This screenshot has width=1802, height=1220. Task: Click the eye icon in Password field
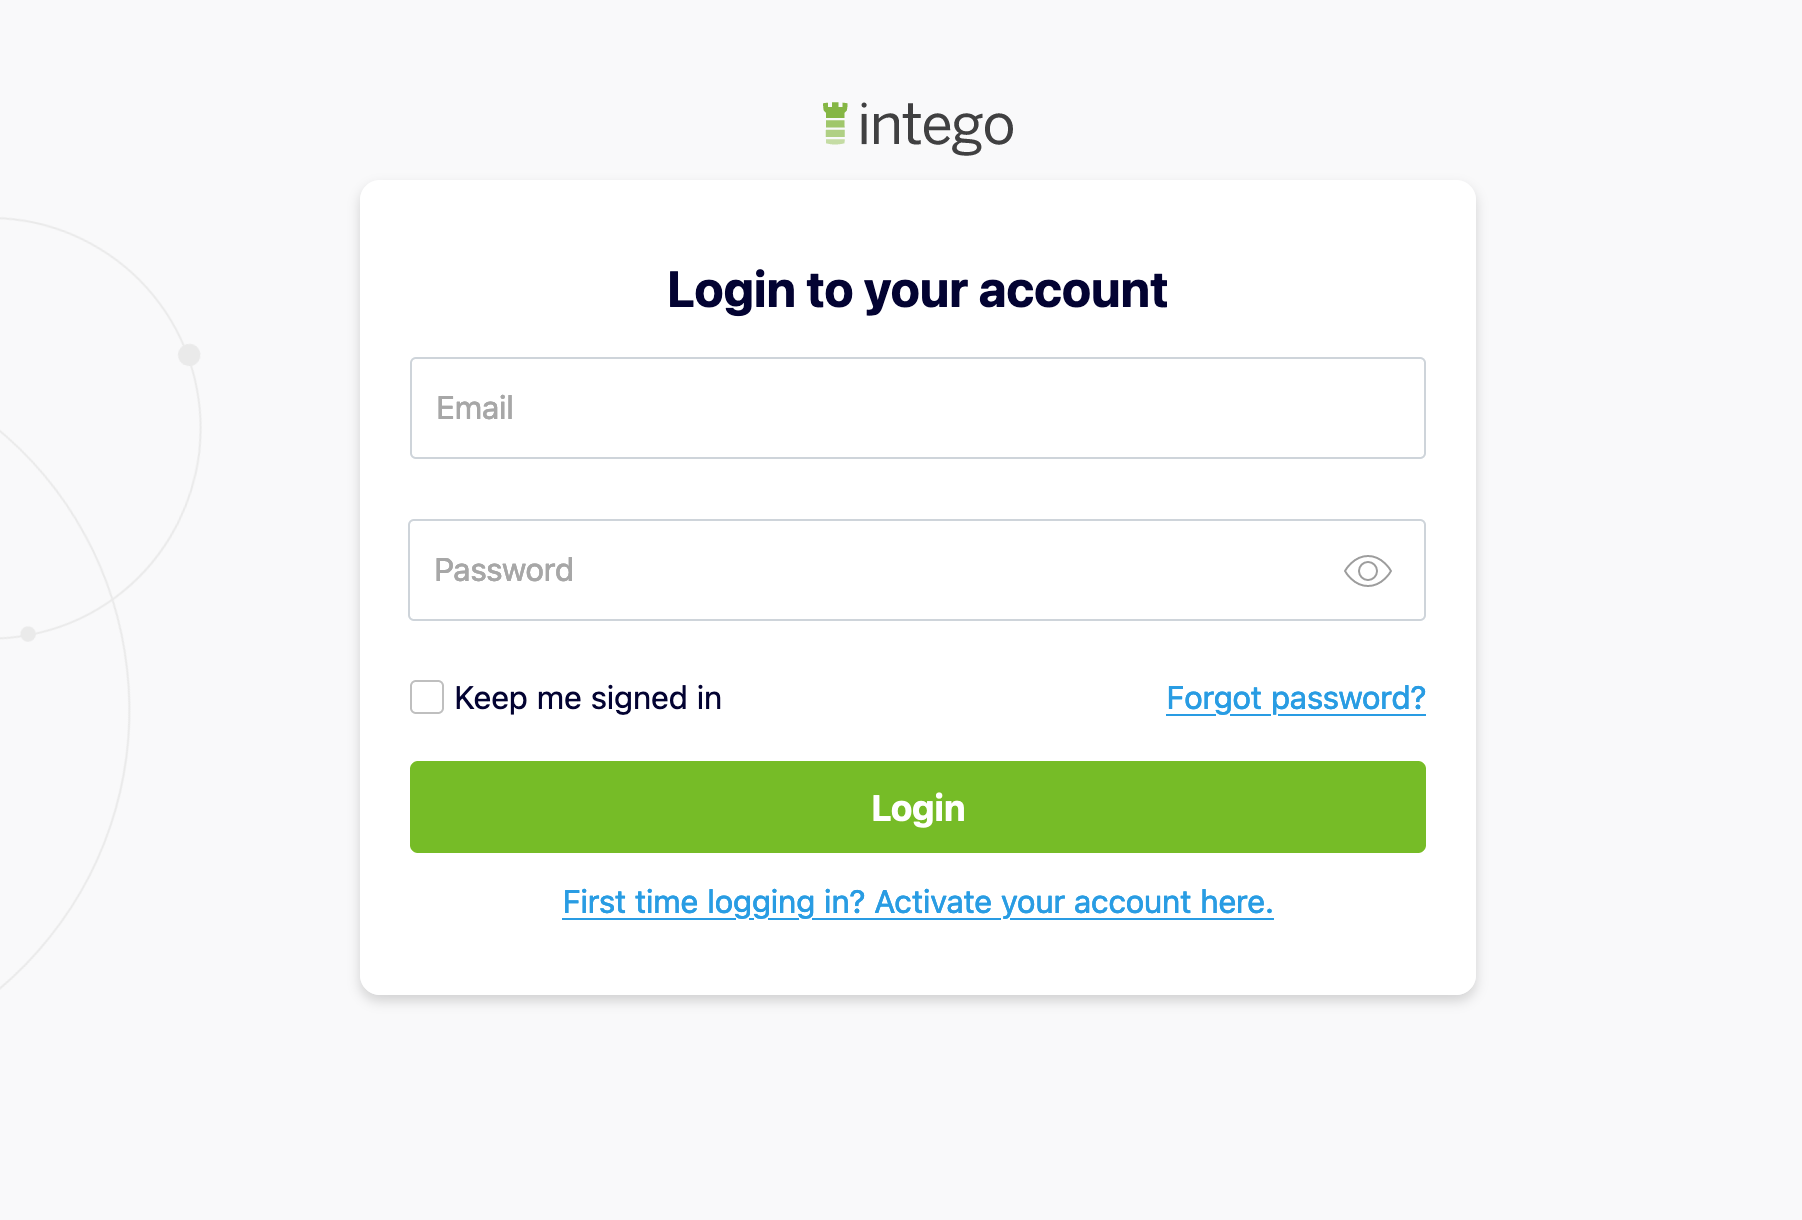click(x=1367, y=571)
